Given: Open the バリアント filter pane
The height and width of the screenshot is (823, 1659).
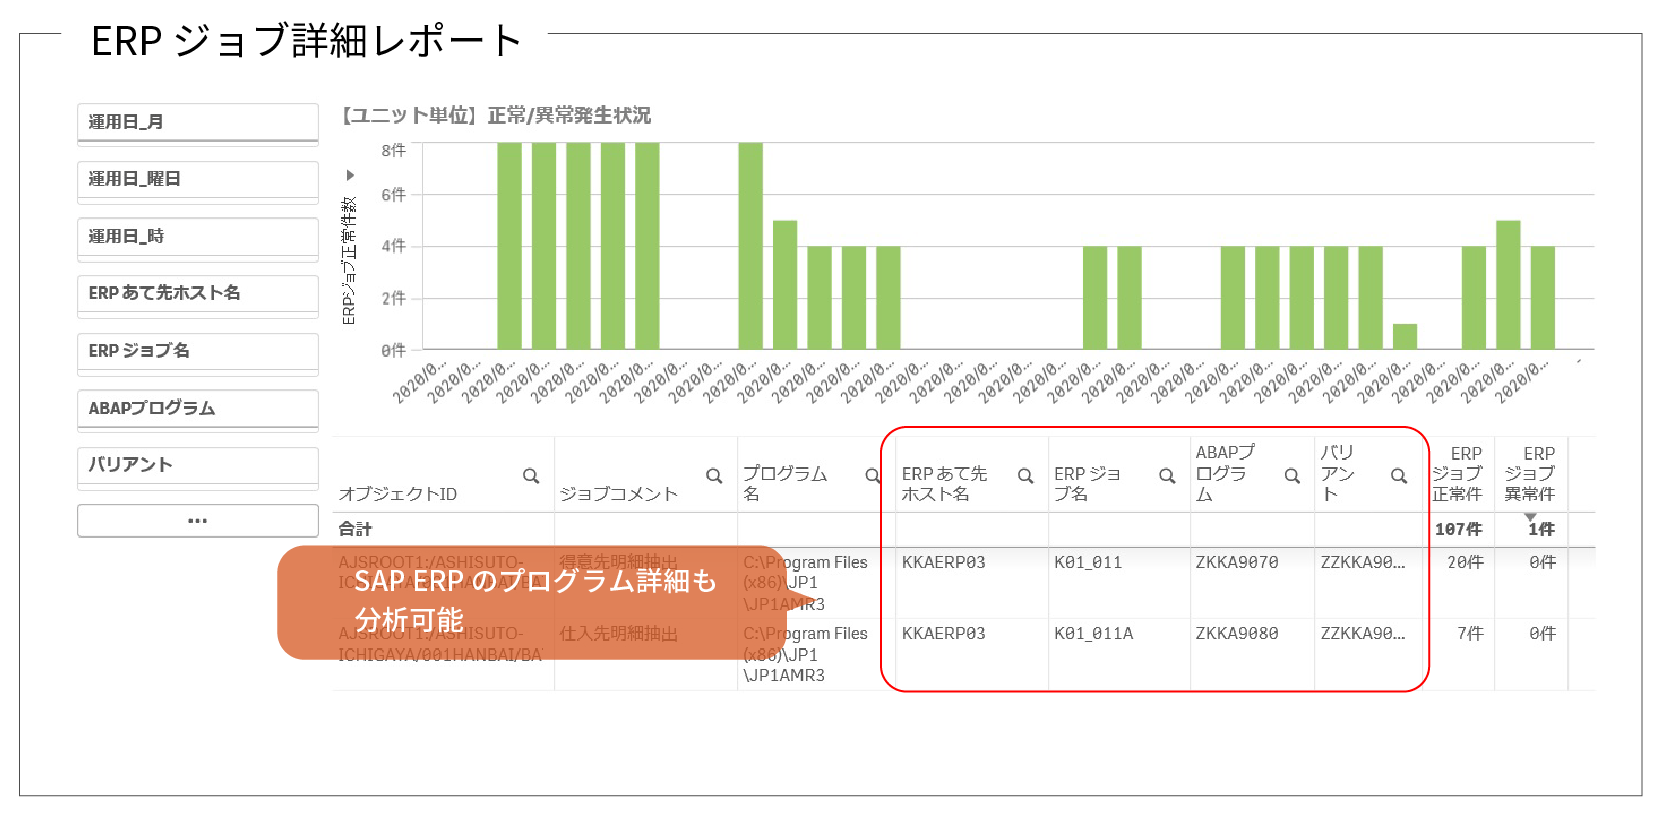Looking at the screenshot, I should pos(198,466).
